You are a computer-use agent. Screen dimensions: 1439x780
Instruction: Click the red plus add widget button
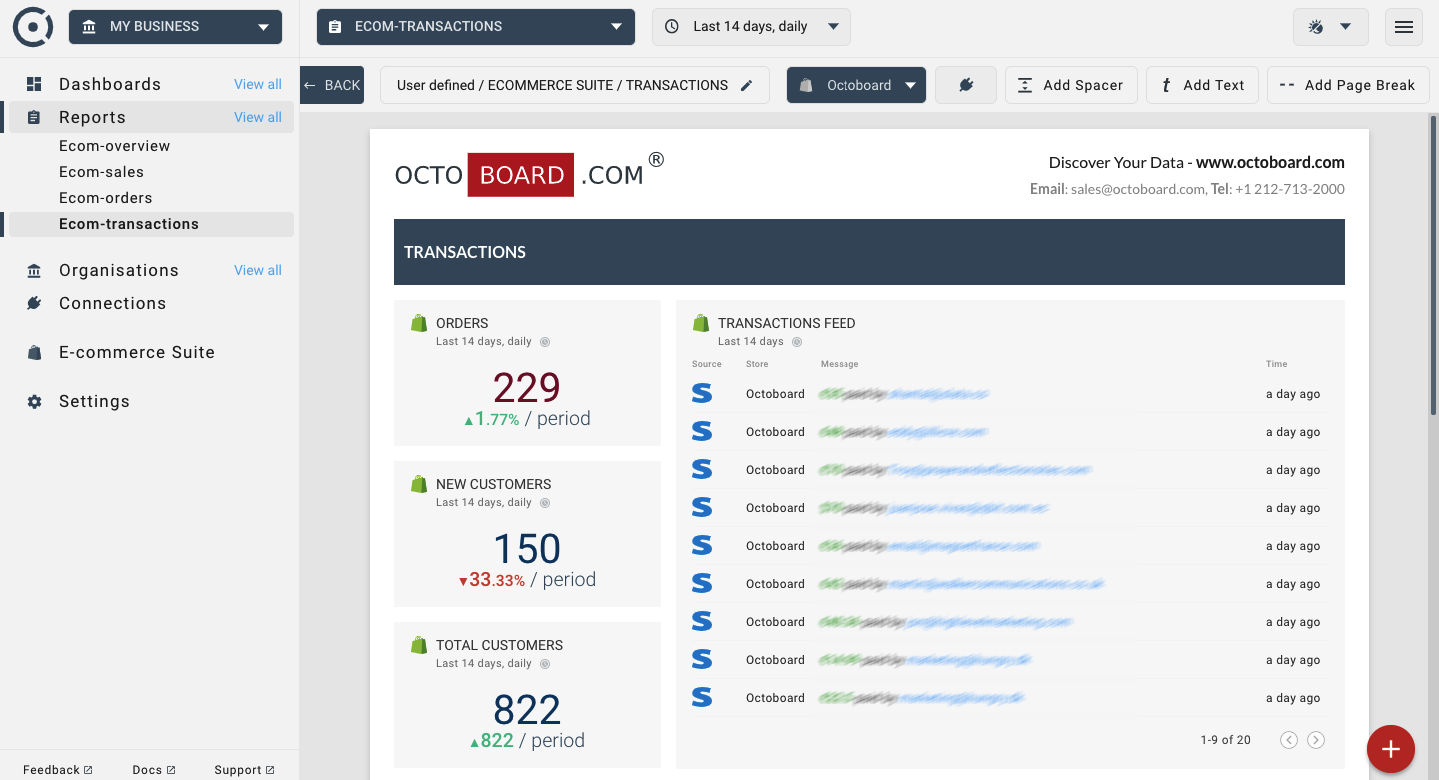1391,749
